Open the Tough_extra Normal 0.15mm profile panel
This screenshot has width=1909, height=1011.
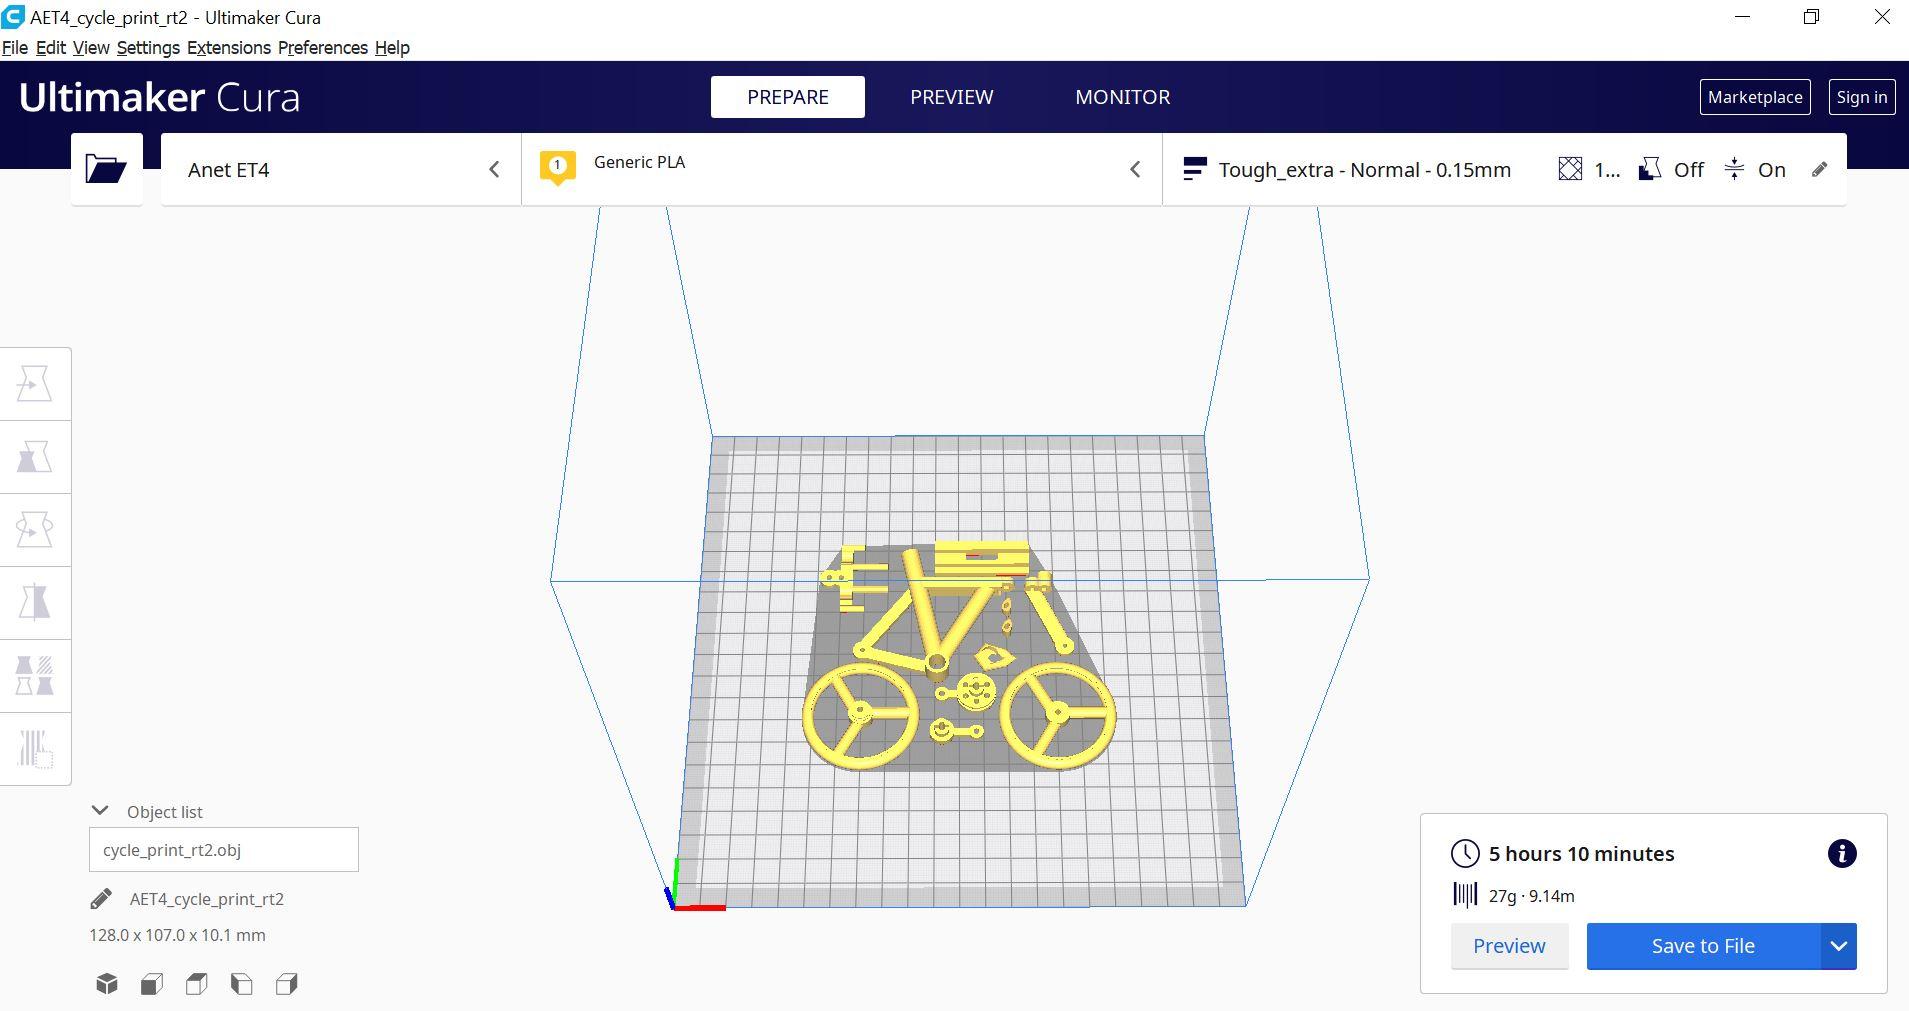coord(1504,170)
